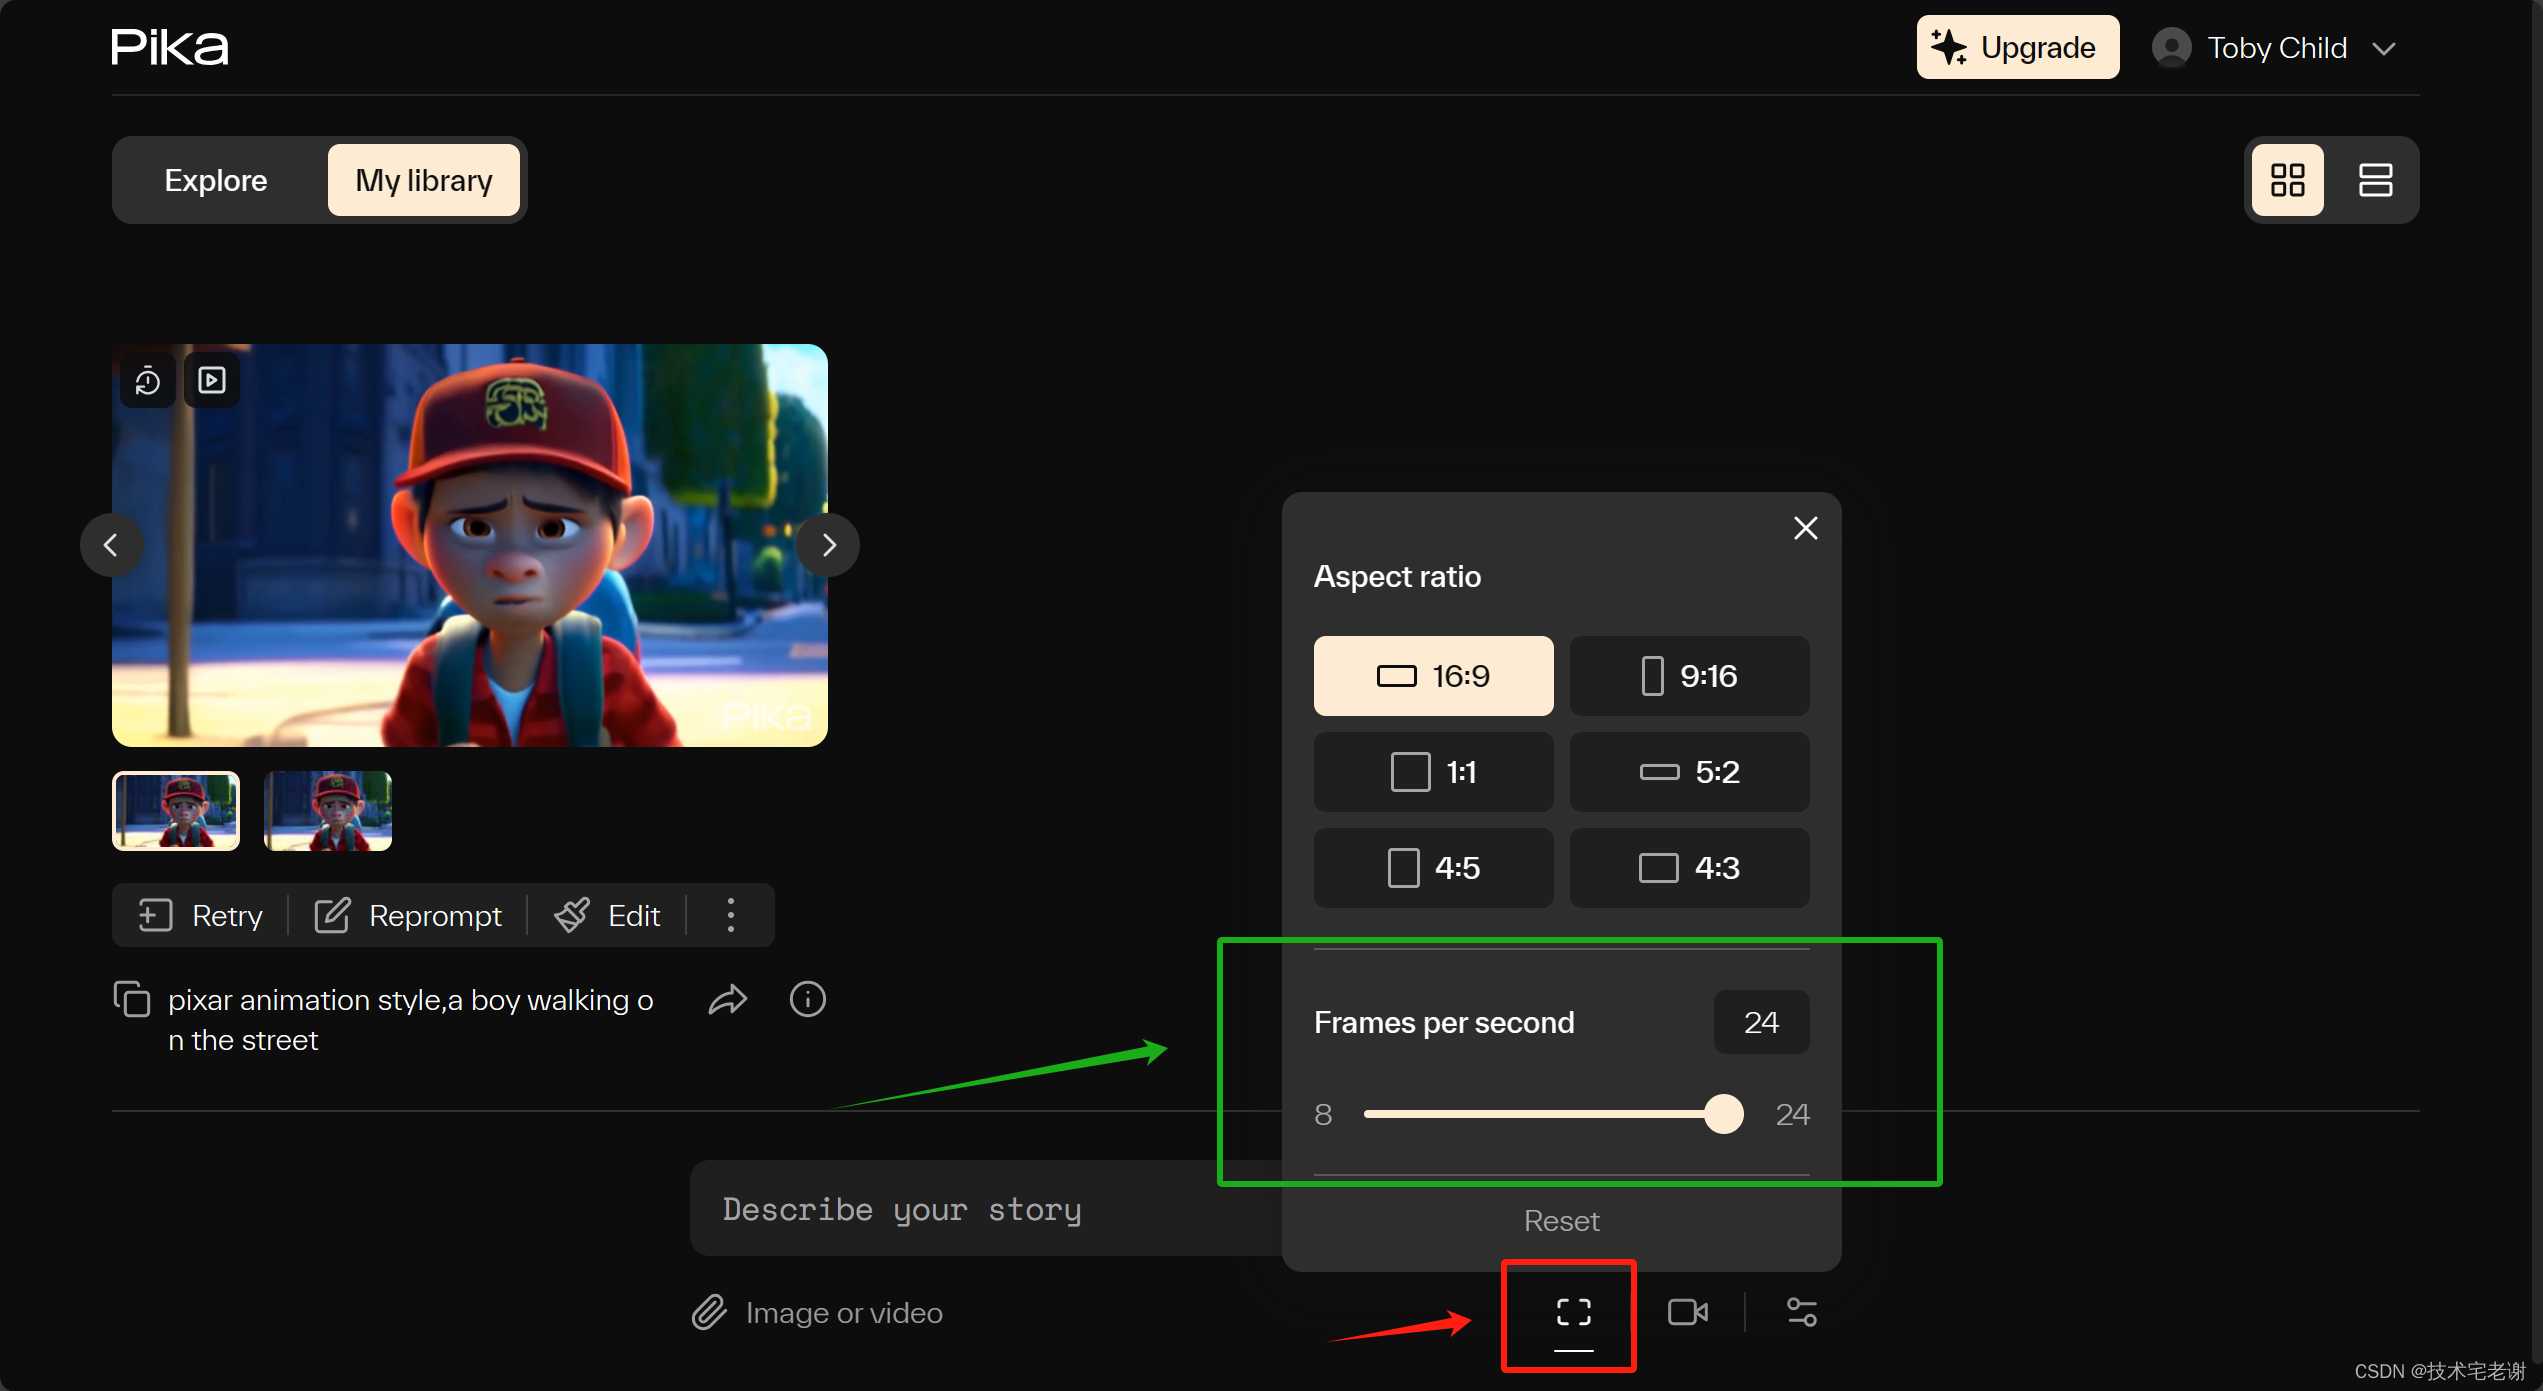Viewport: 2543px width, 1391px height.
Task: Click the Frames per second label
Action: [1444, 1022]
